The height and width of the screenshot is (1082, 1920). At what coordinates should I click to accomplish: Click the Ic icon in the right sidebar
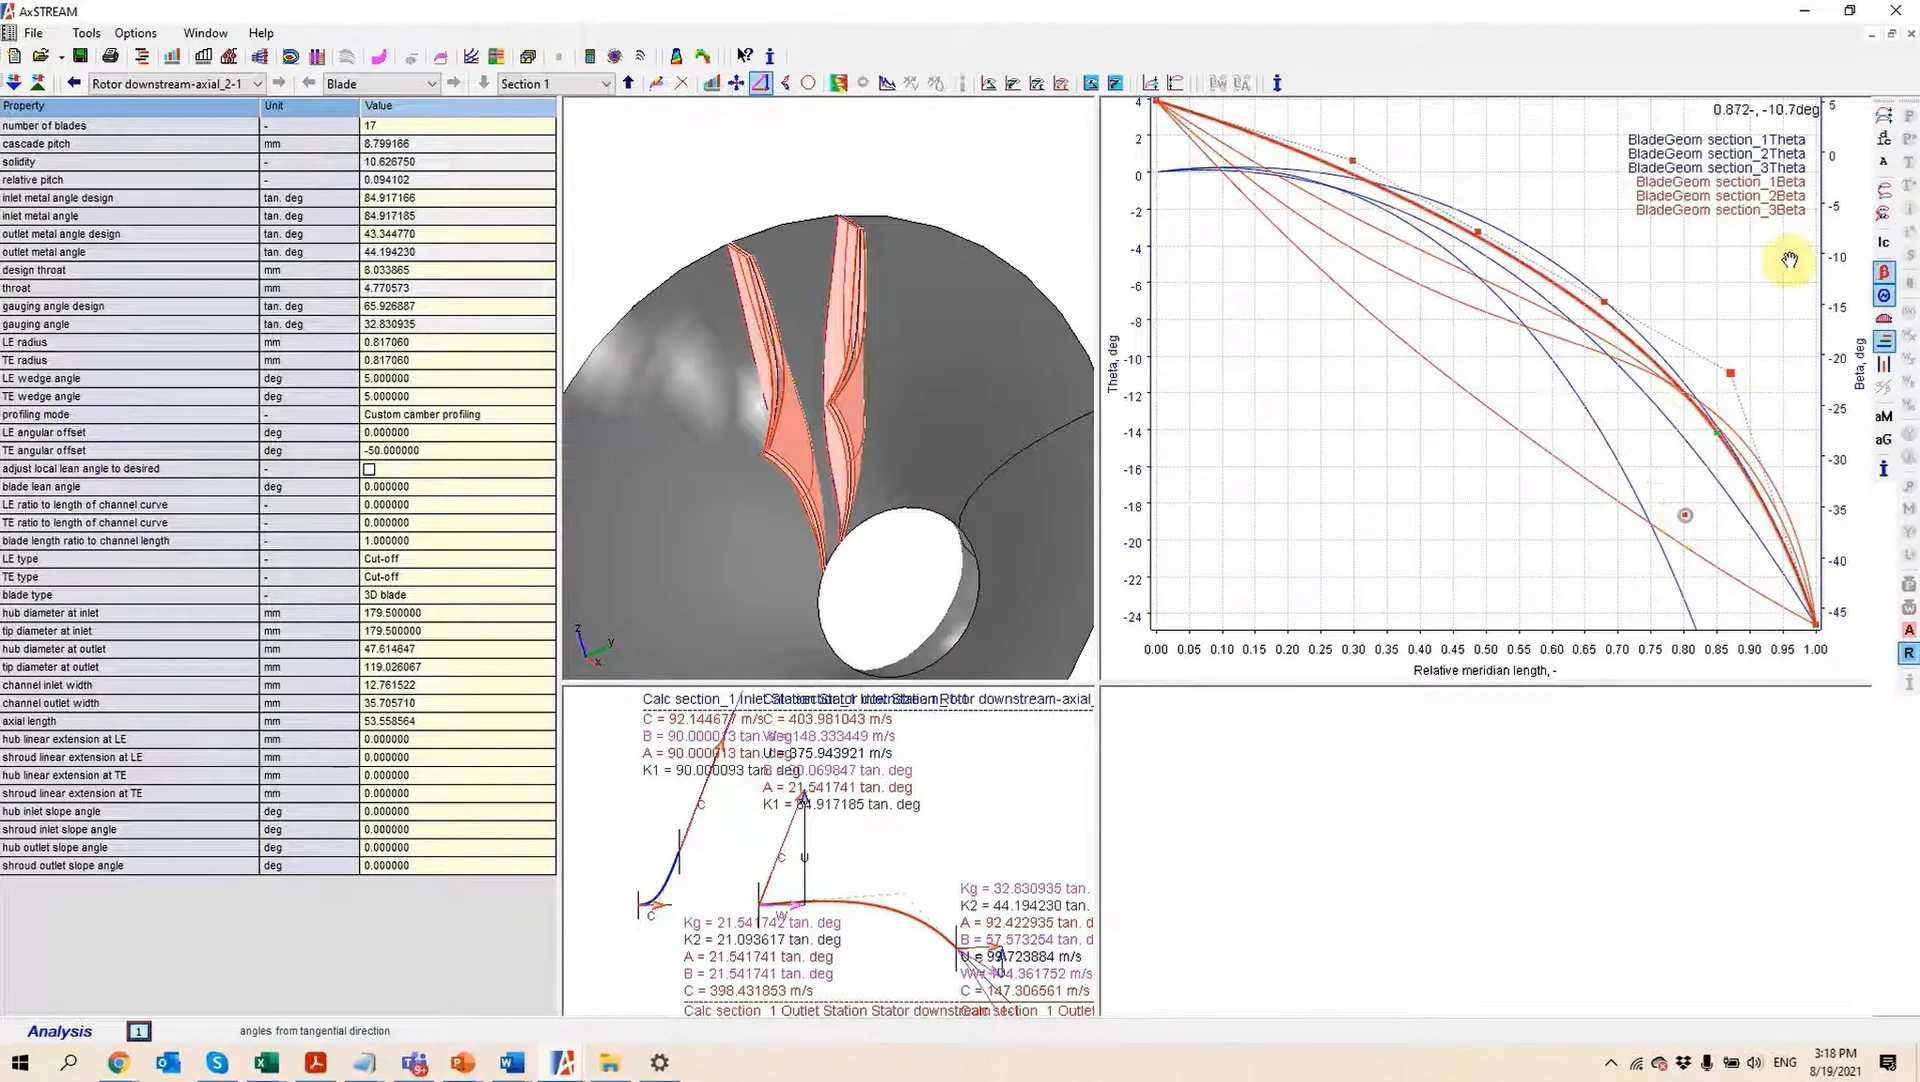[x=1884, y=243]
